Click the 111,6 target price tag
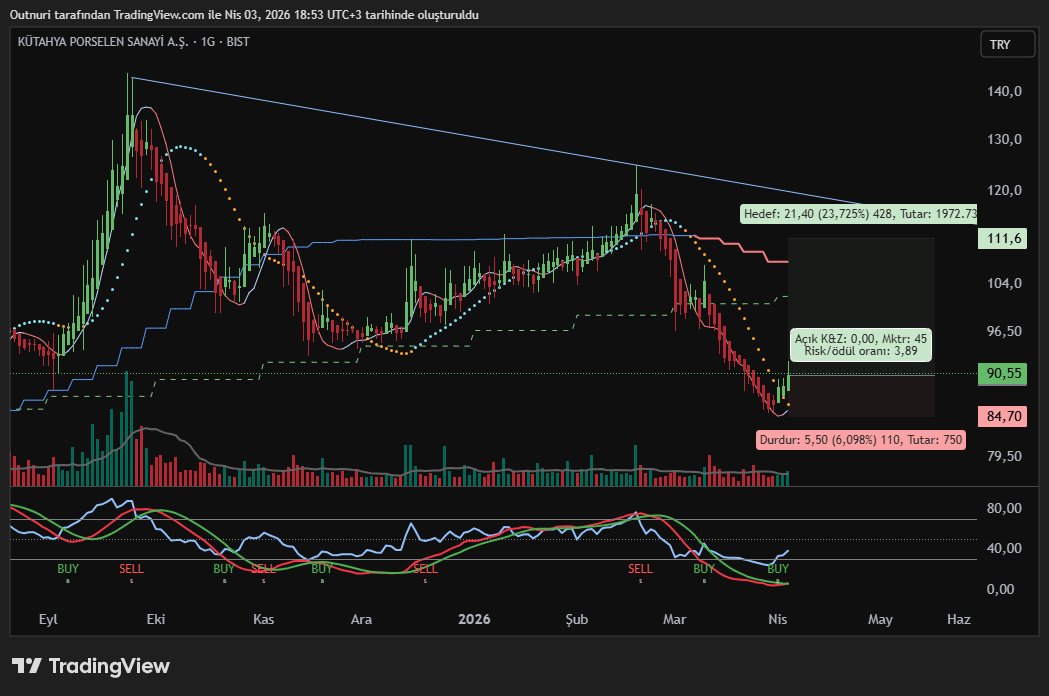The width and height of the screenshot is (1049, 696). pos(1002,238)
